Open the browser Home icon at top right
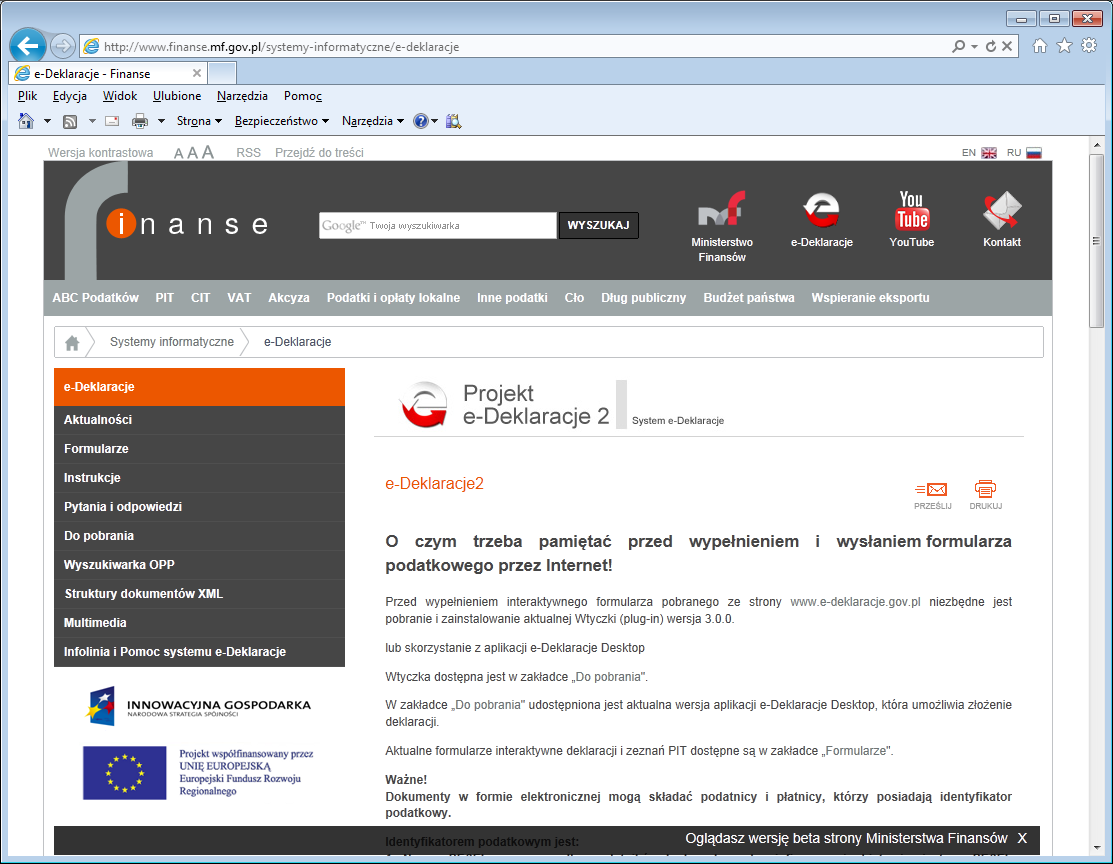Viewport: 1113px width, 864px height. pyautogui.click(x=1040, y=46)
